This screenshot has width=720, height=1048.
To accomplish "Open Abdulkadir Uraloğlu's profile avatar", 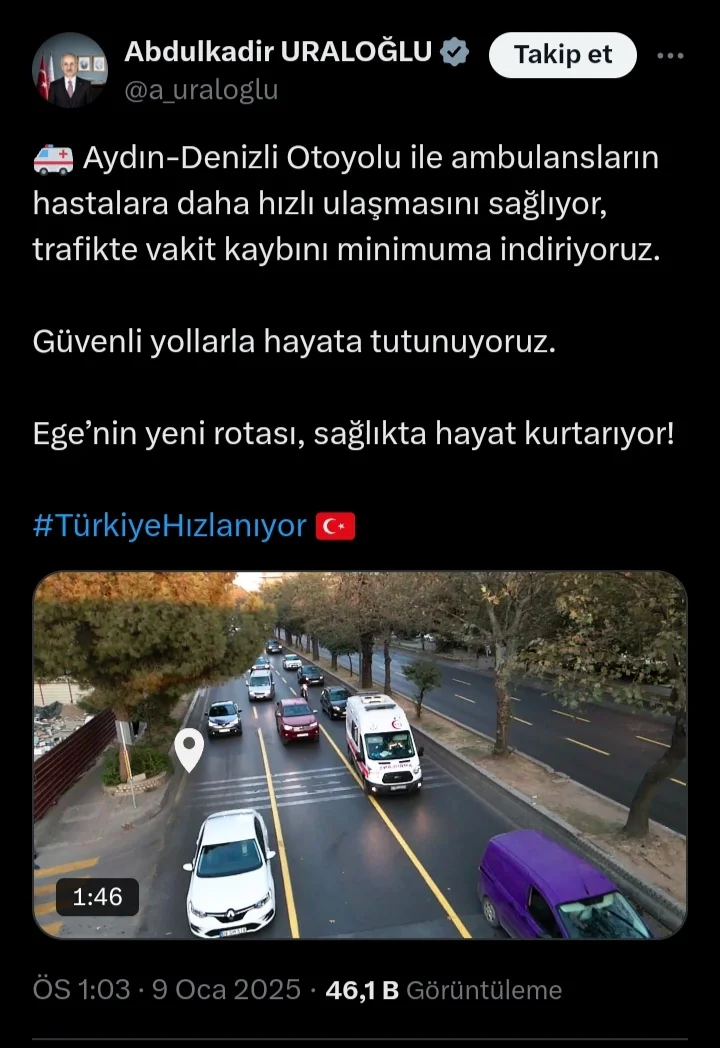I will coord(70,70).
